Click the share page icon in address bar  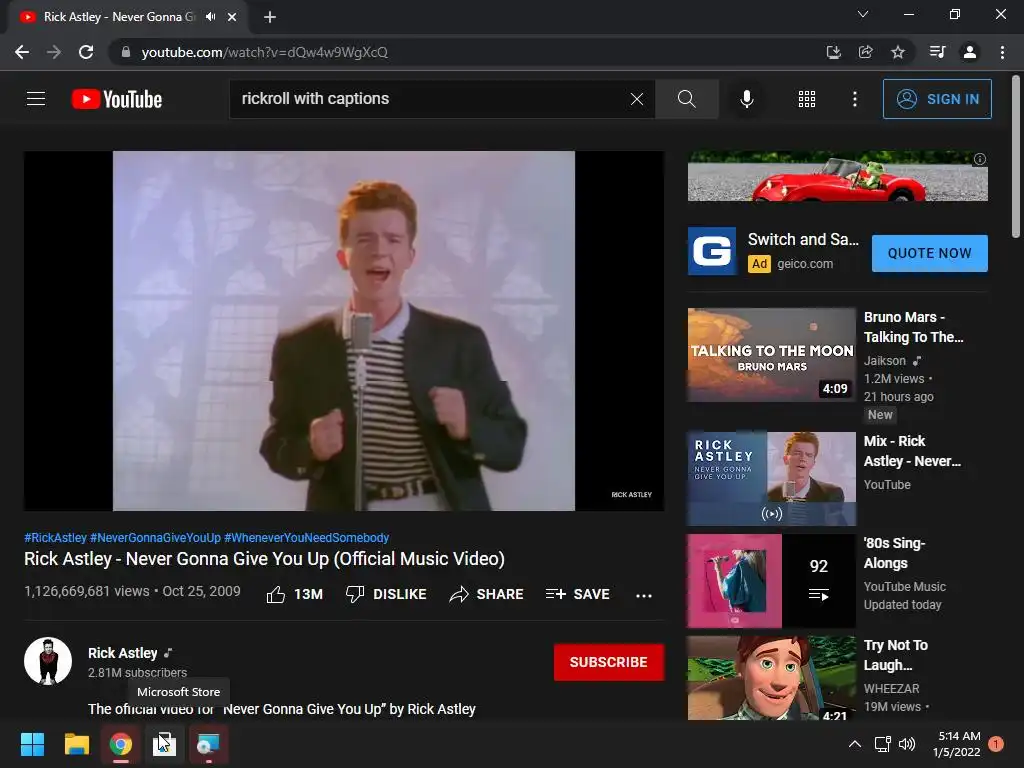click(x=865, y=52)
